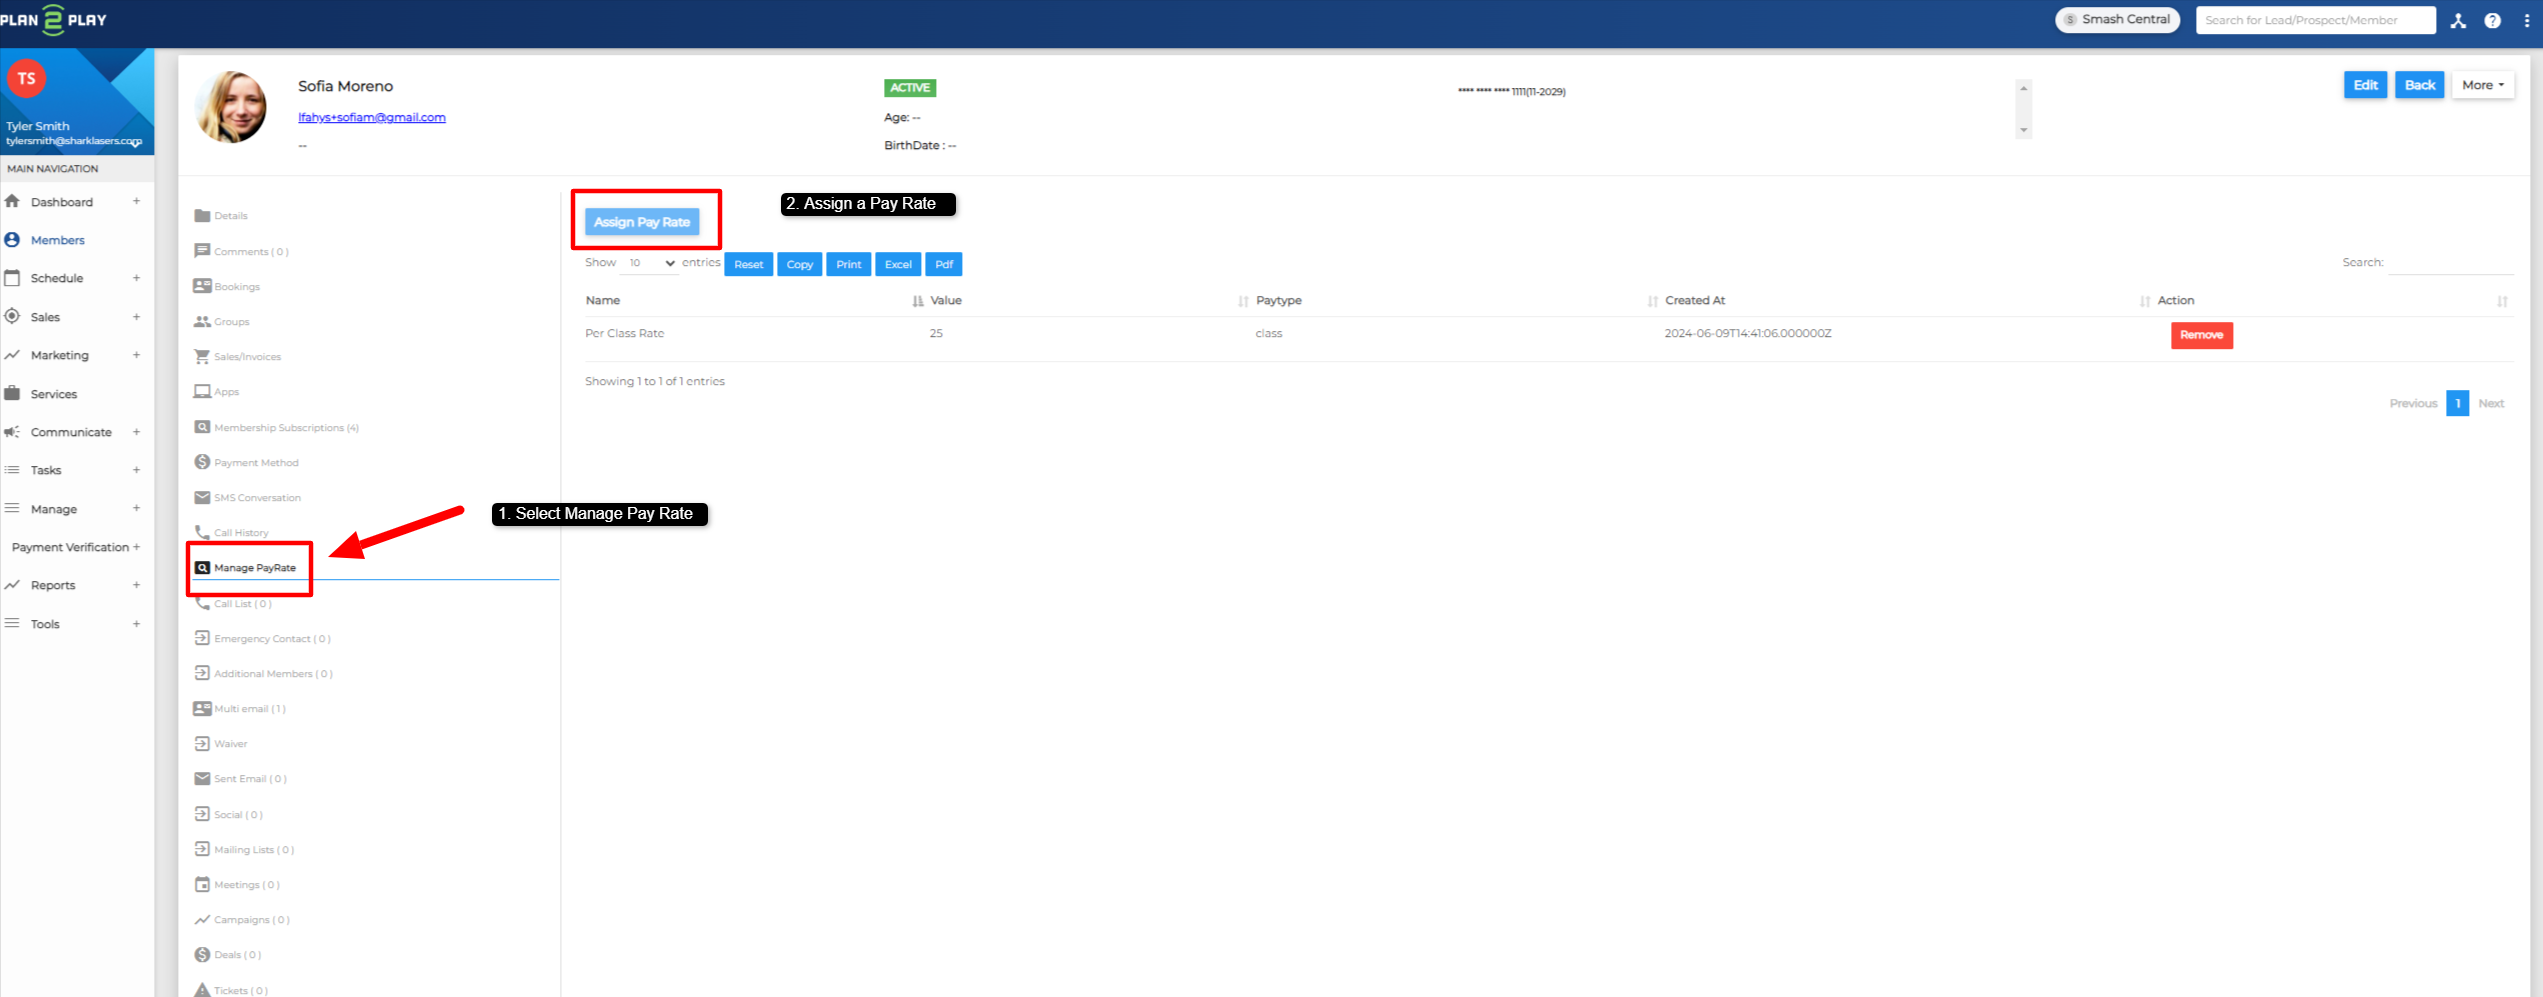Viewport: 2543px width, 997px height.
Task: Click Sofia Moreno's profile photo
Action: [232, 106]
